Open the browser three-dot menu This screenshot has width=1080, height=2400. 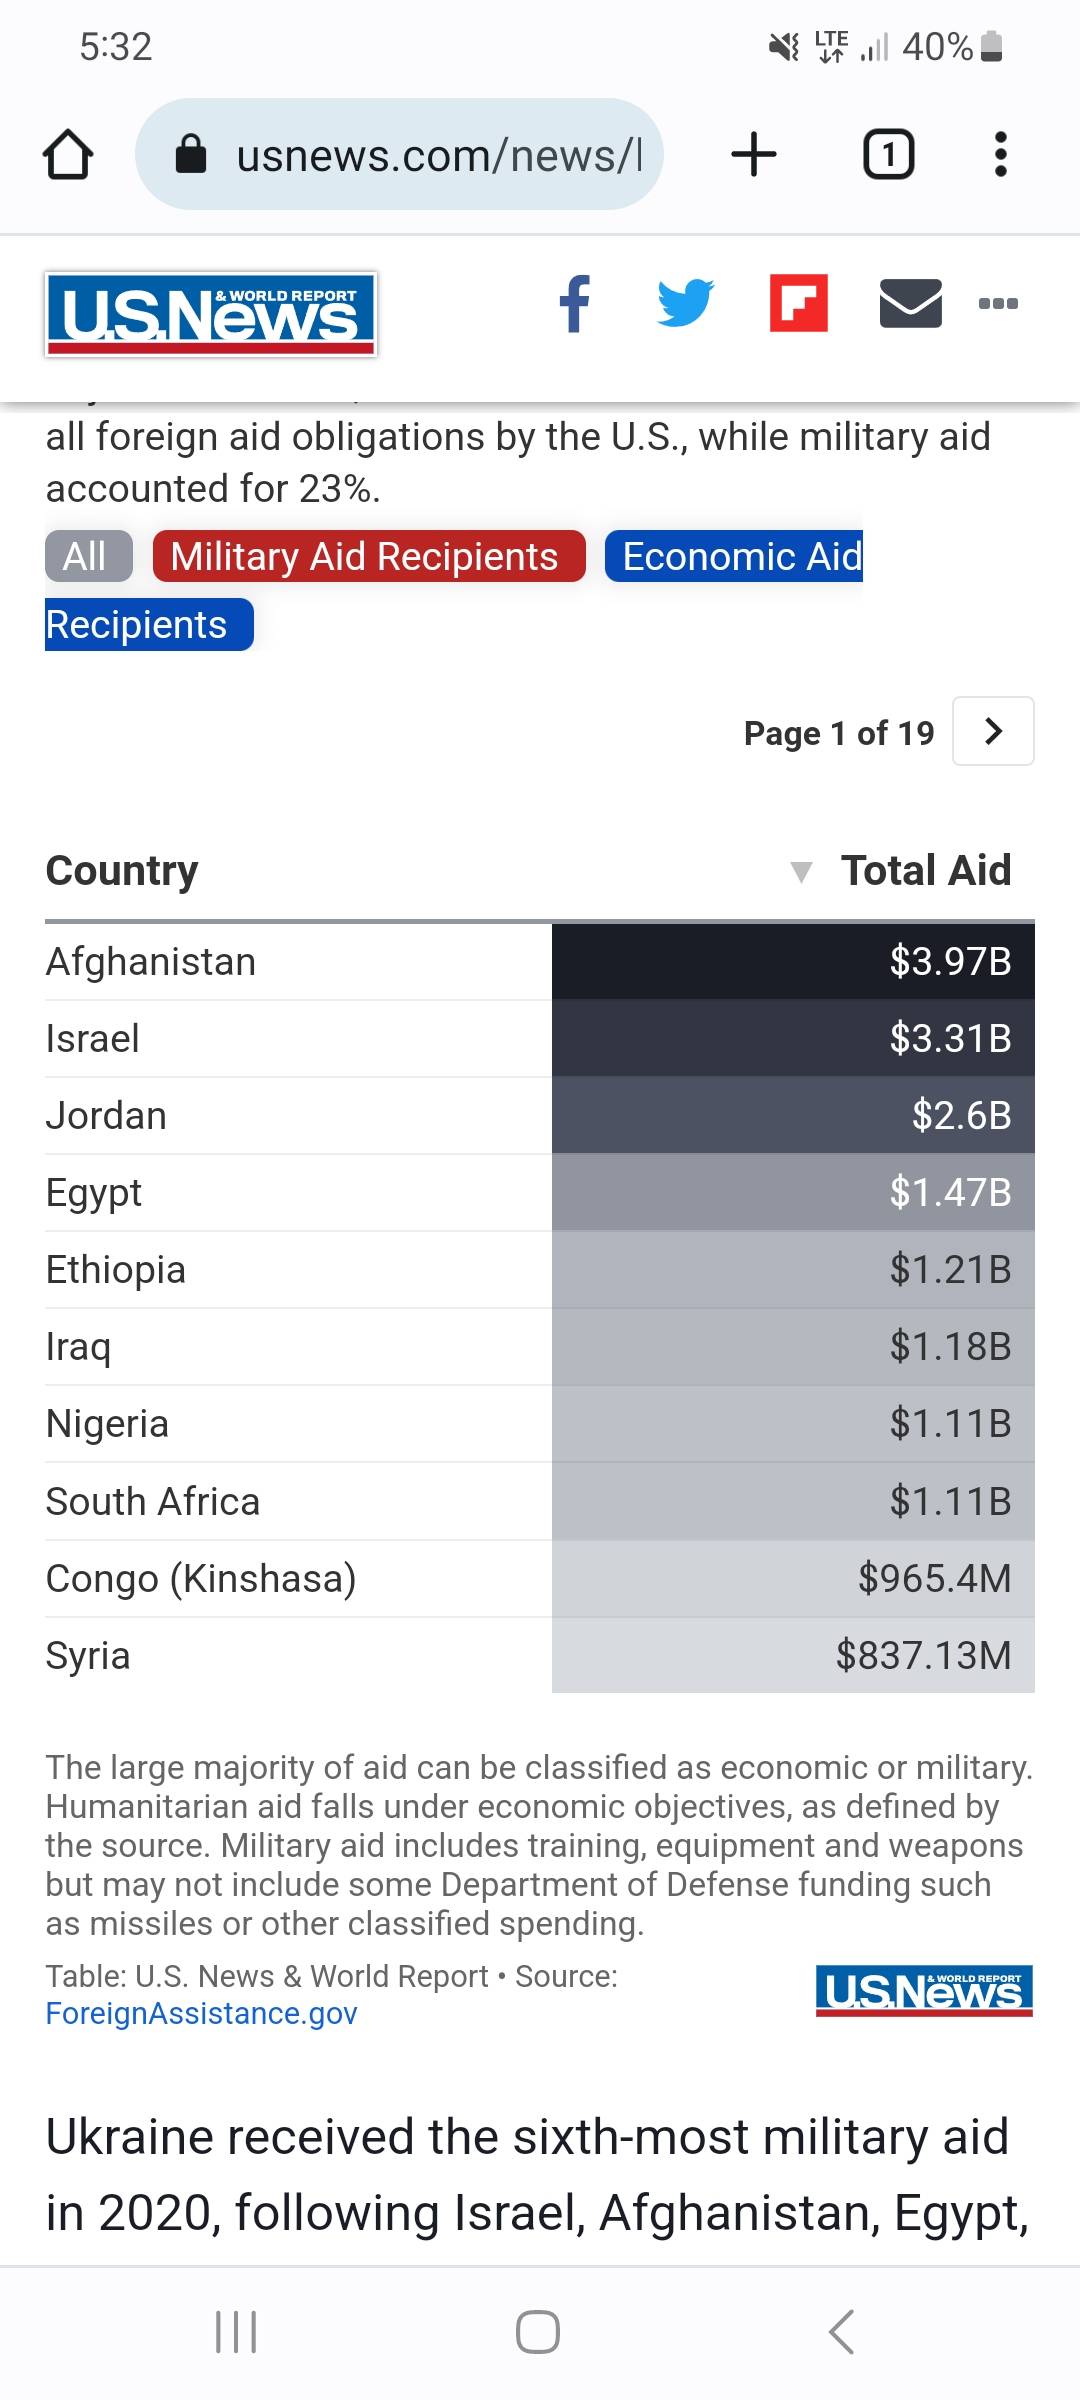[x=1000, y=155]
